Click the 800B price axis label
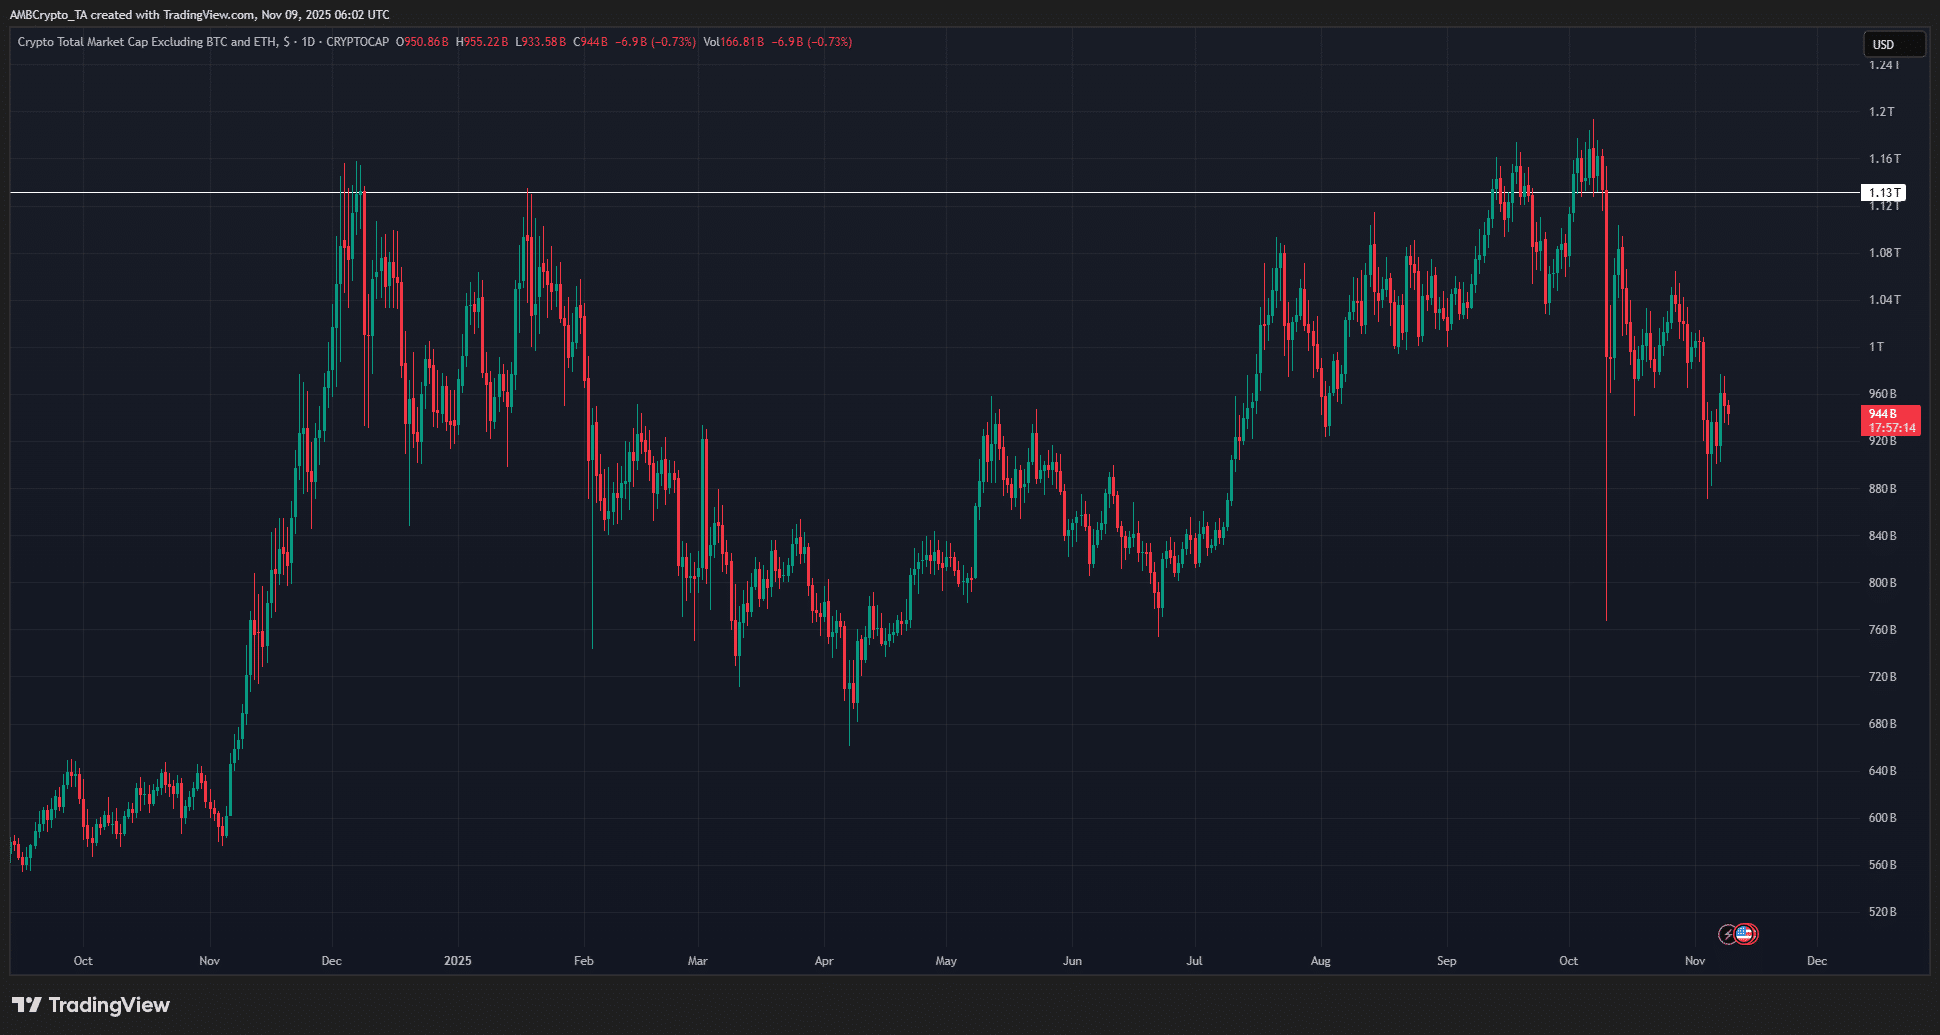 point(1882,583)
